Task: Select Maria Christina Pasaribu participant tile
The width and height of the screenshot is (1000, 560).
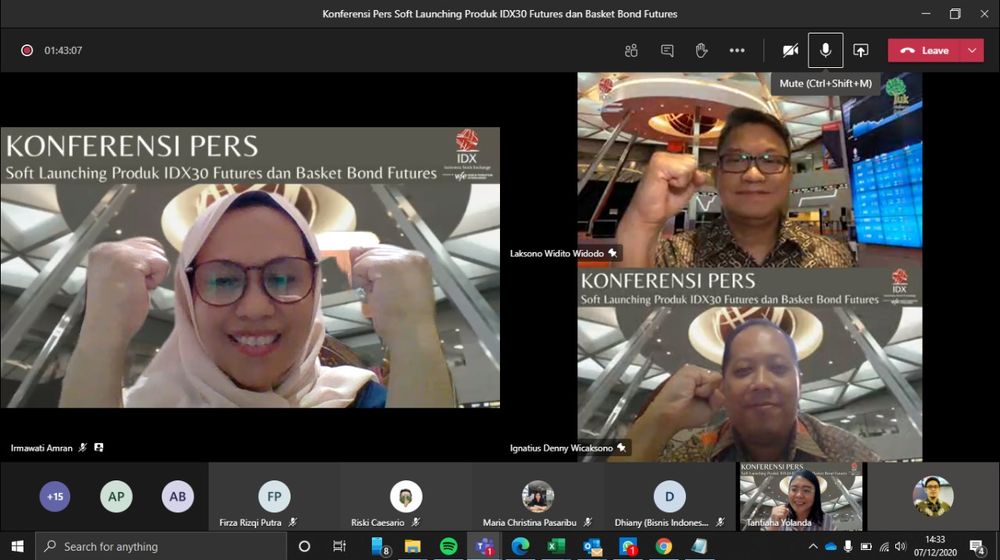Action: 538,497
